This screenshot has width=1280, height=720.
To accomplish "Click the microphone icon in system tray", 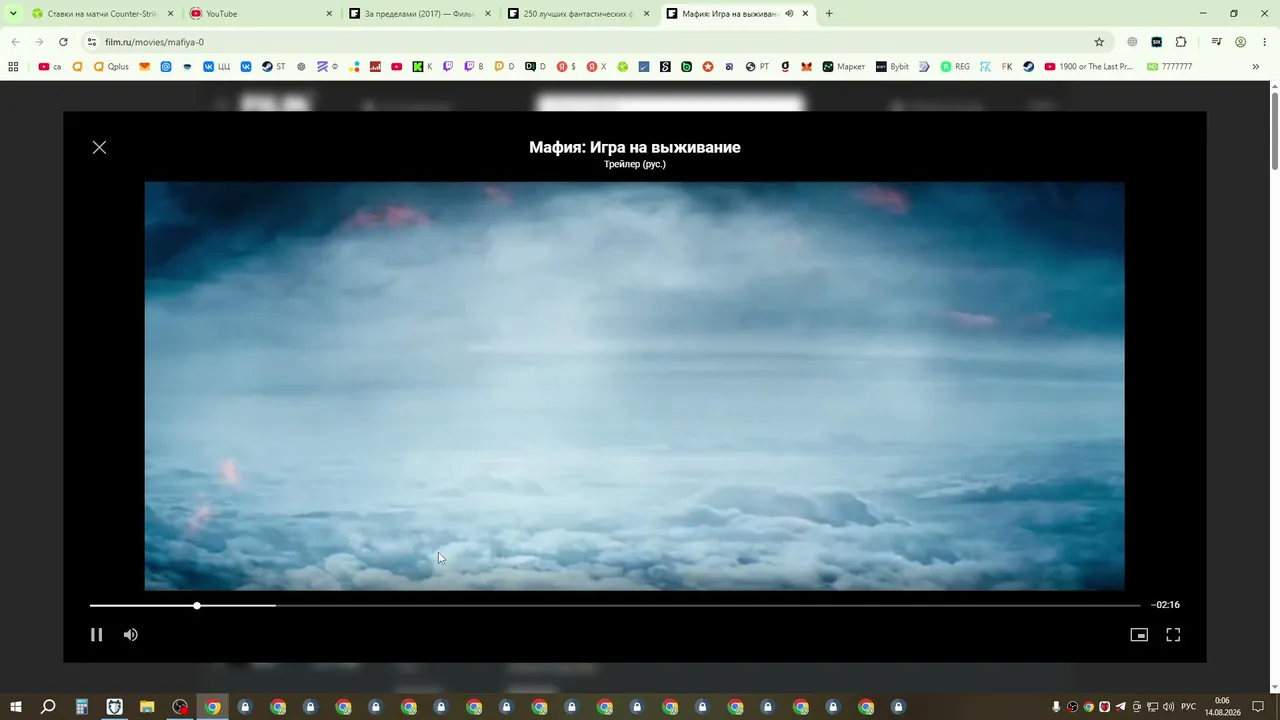I will (x=1056, y=707).
